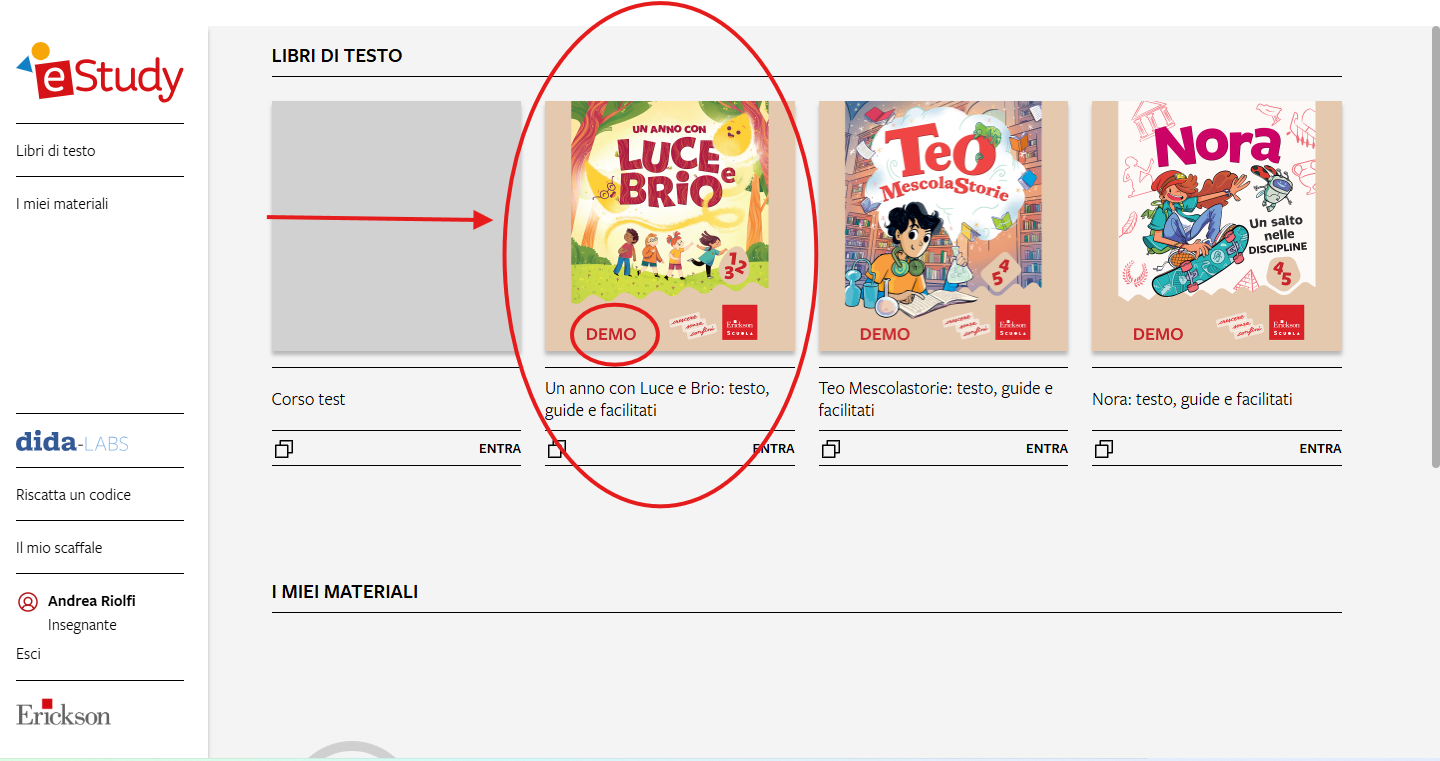Click the LIBRI DI TESTO section heading
Image resolution: width=1440 pixels, height=761 pixels.
tap(337, 56)
